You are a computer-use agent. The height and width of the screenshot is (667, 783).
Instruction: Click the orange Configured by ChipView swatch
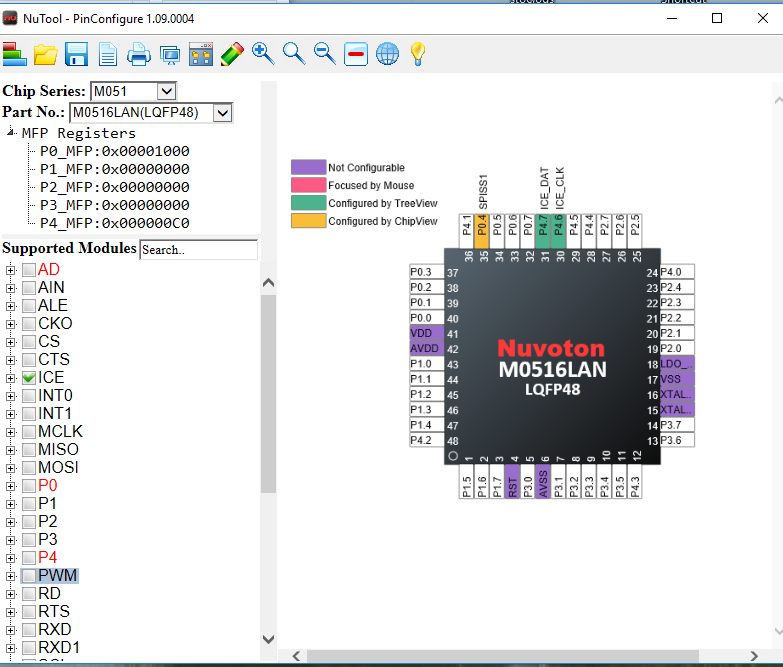(308, 221)
